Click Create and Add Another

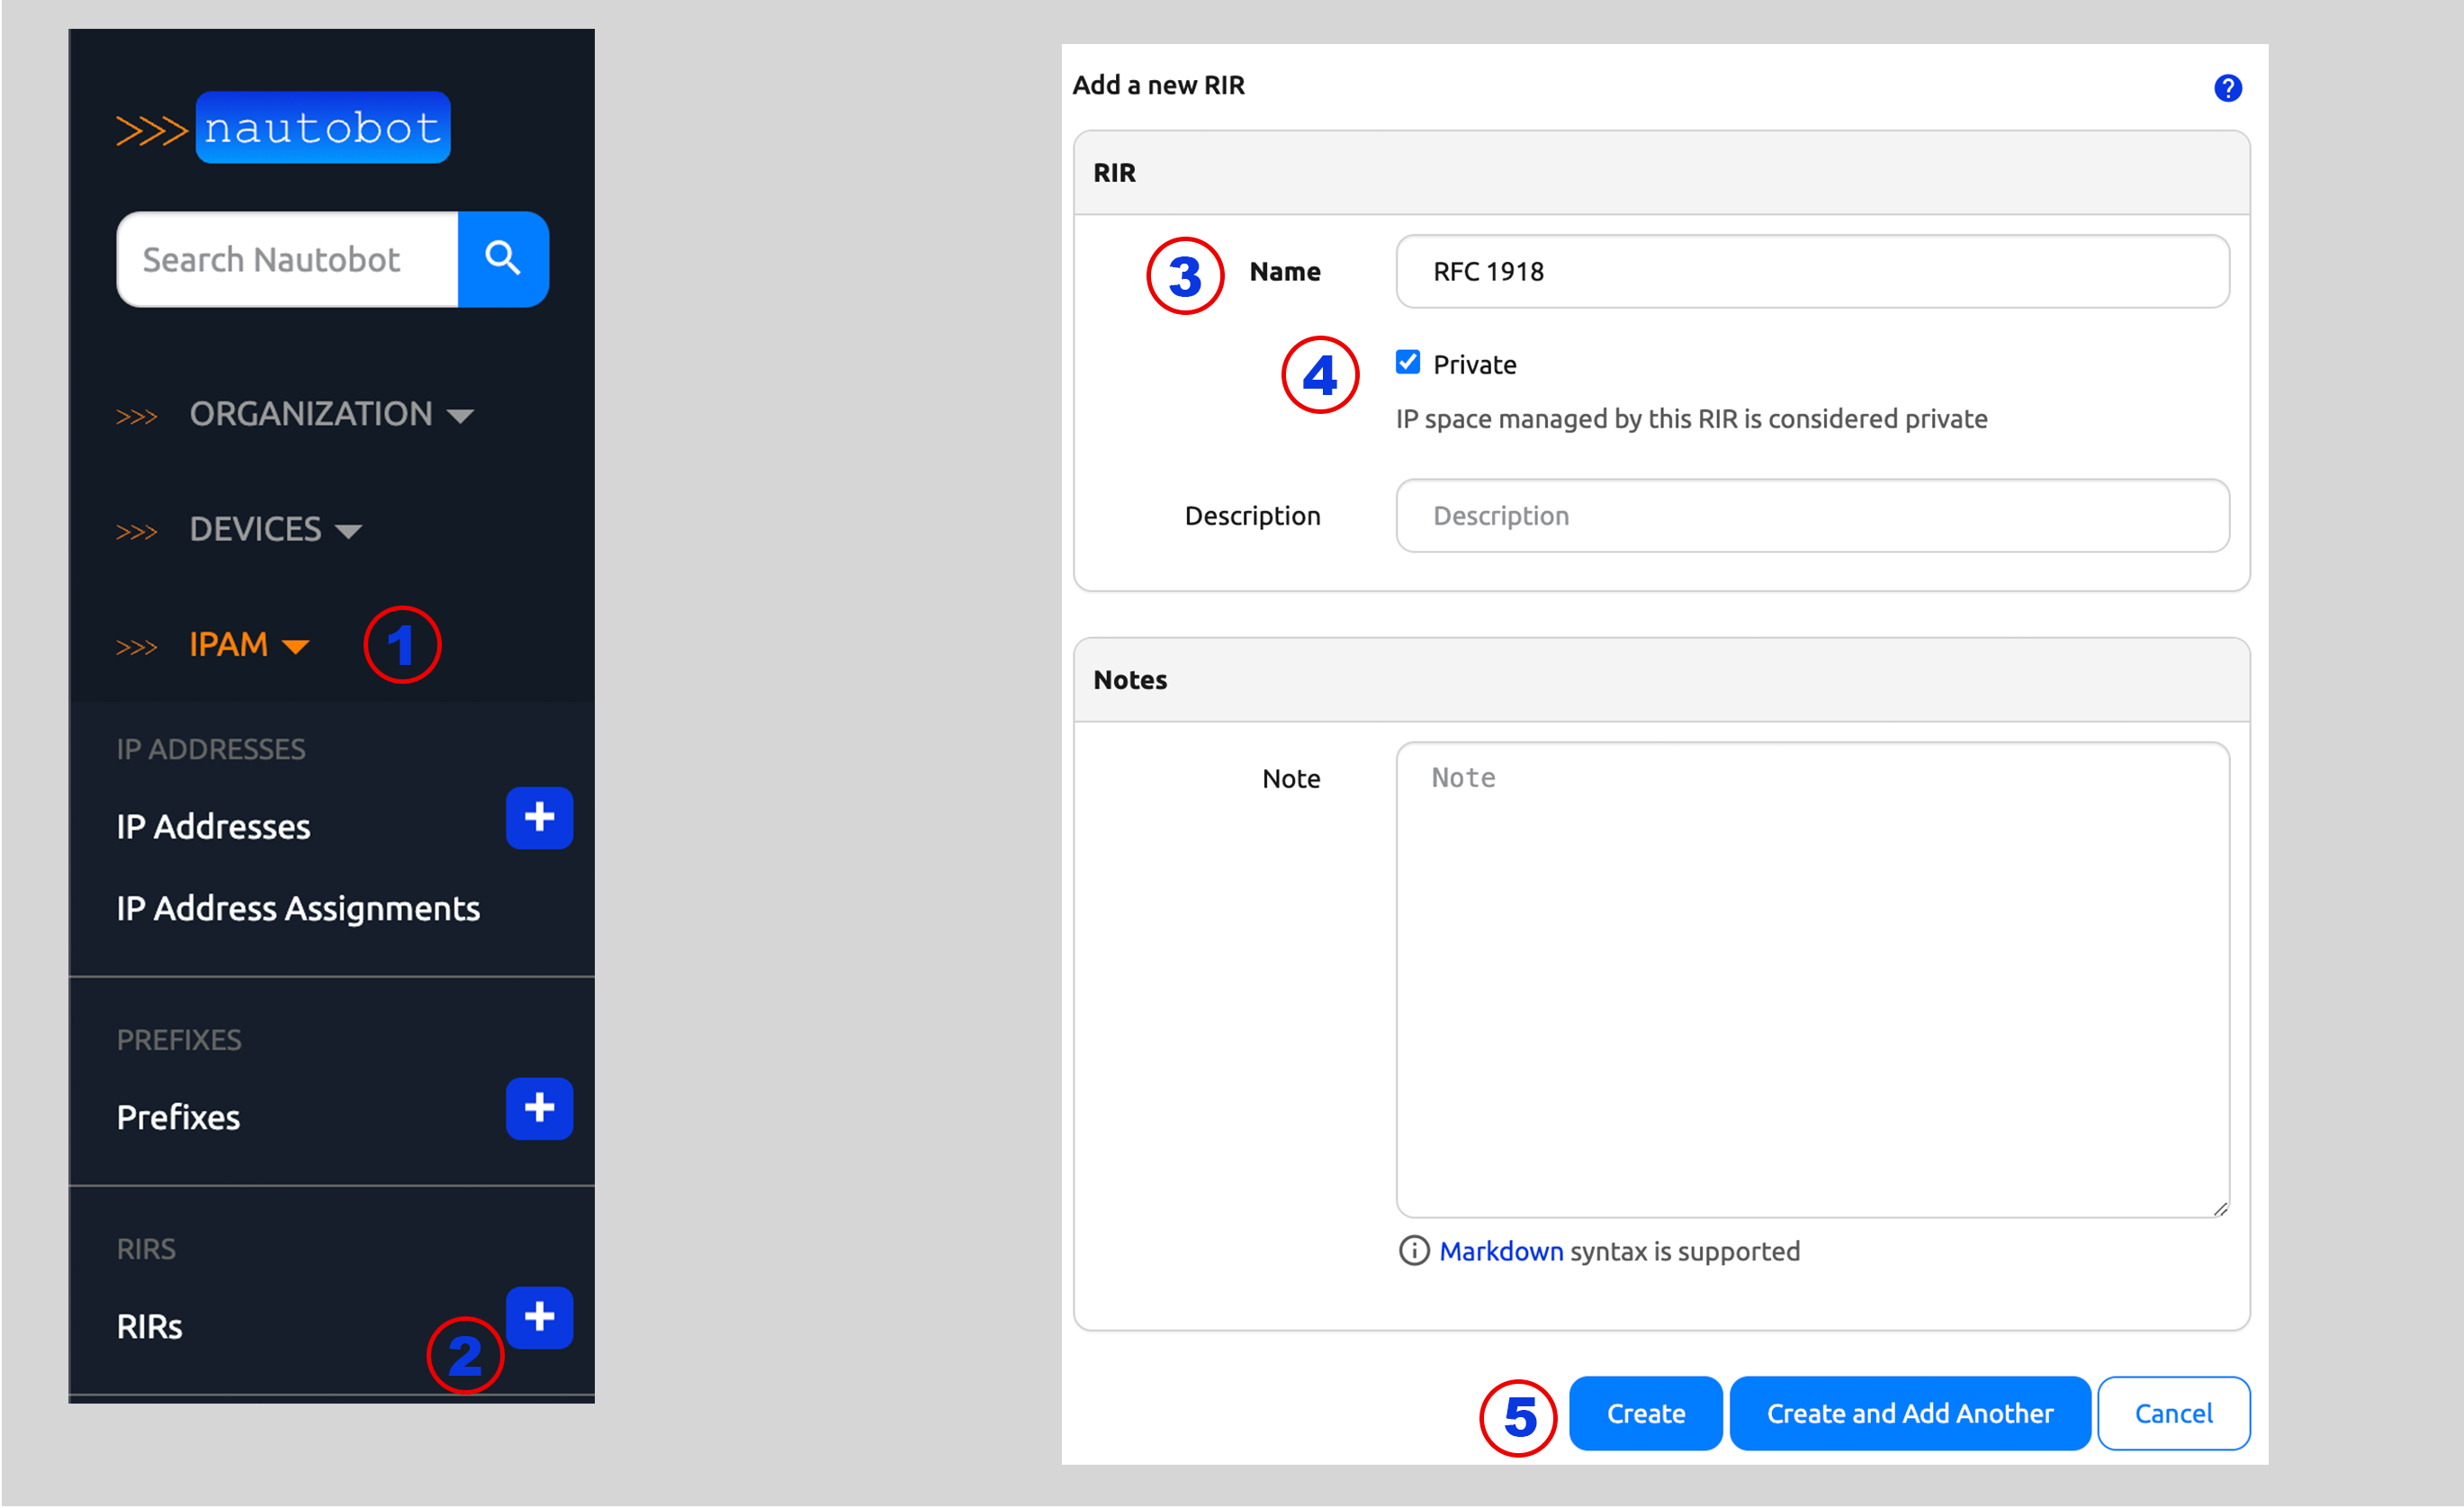pos(1908,1413)
